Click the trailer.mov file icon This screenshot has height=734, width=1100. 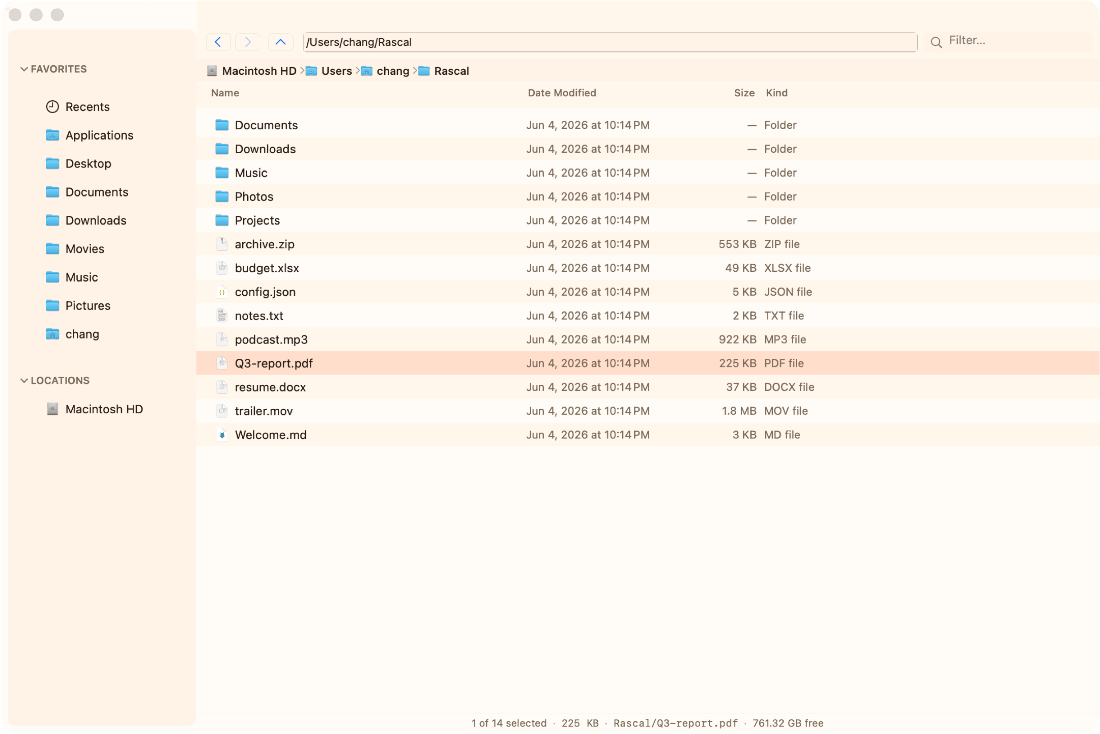coord(222,411)
